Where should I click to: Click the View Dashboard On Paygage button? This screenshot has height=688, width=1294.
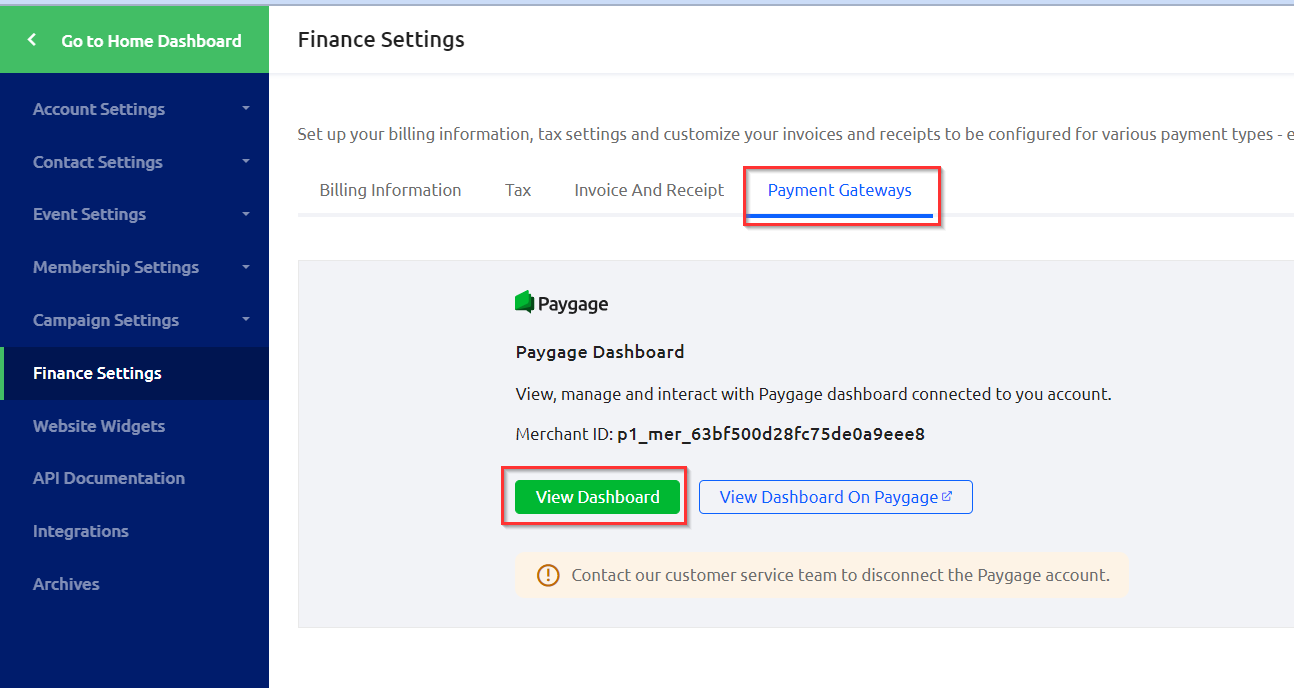[836, 497]
